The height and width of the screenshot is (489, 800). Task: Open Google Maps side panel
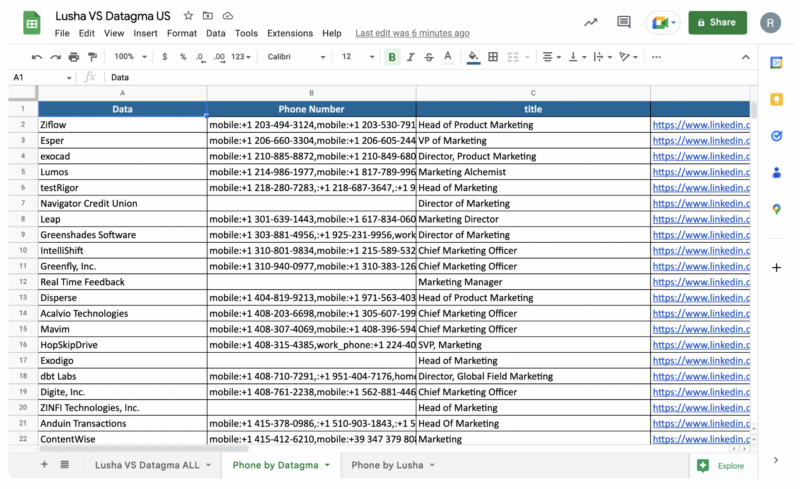point(776,209)
